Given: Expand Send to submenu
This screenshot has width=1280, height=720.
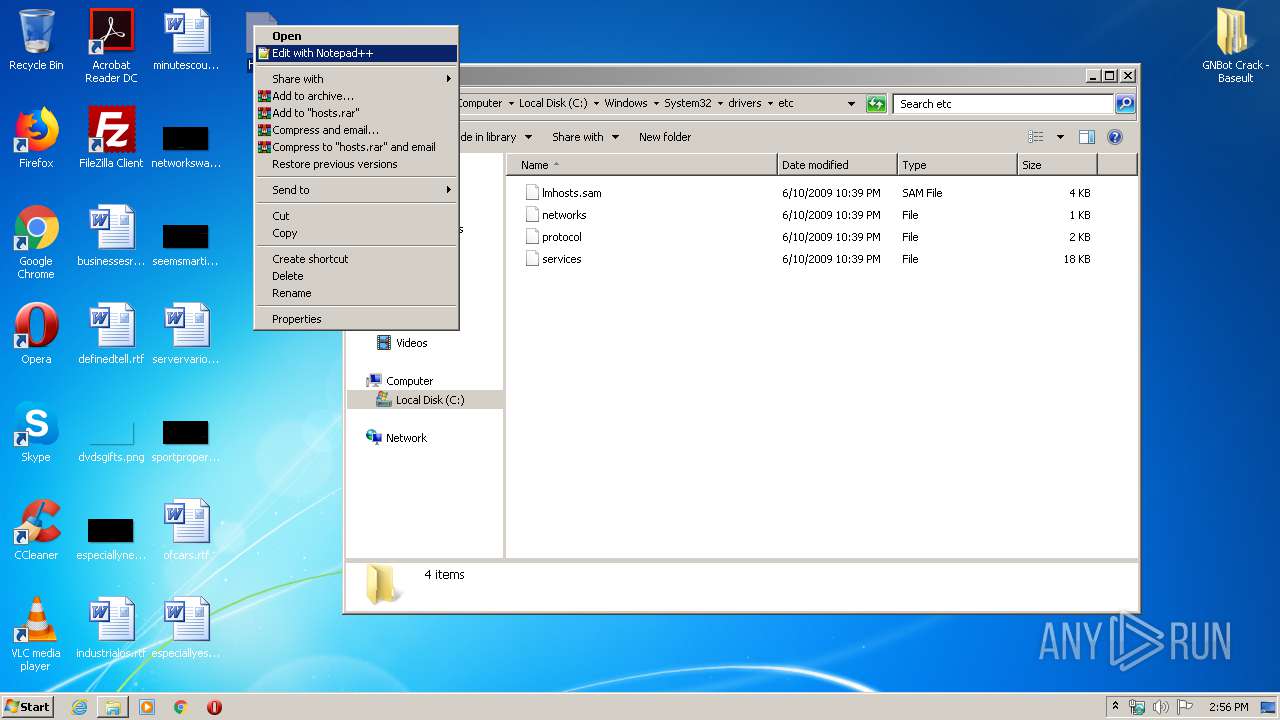Looking at the screenshot, I should coord(356,190).
